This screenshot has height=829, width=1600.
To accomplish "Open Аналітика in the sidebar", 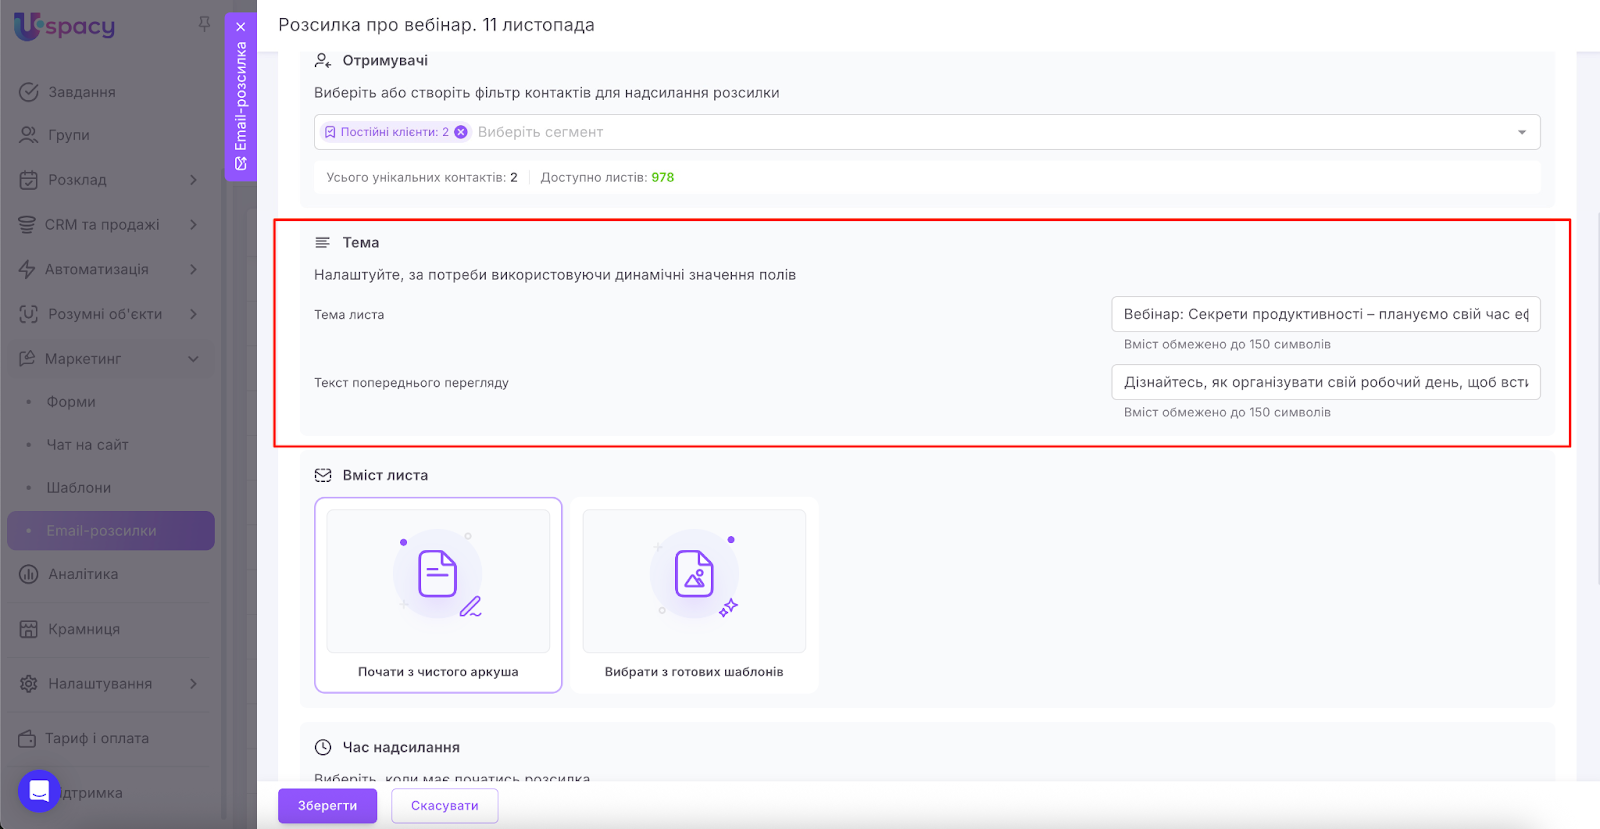I will [x=83, y=574].
